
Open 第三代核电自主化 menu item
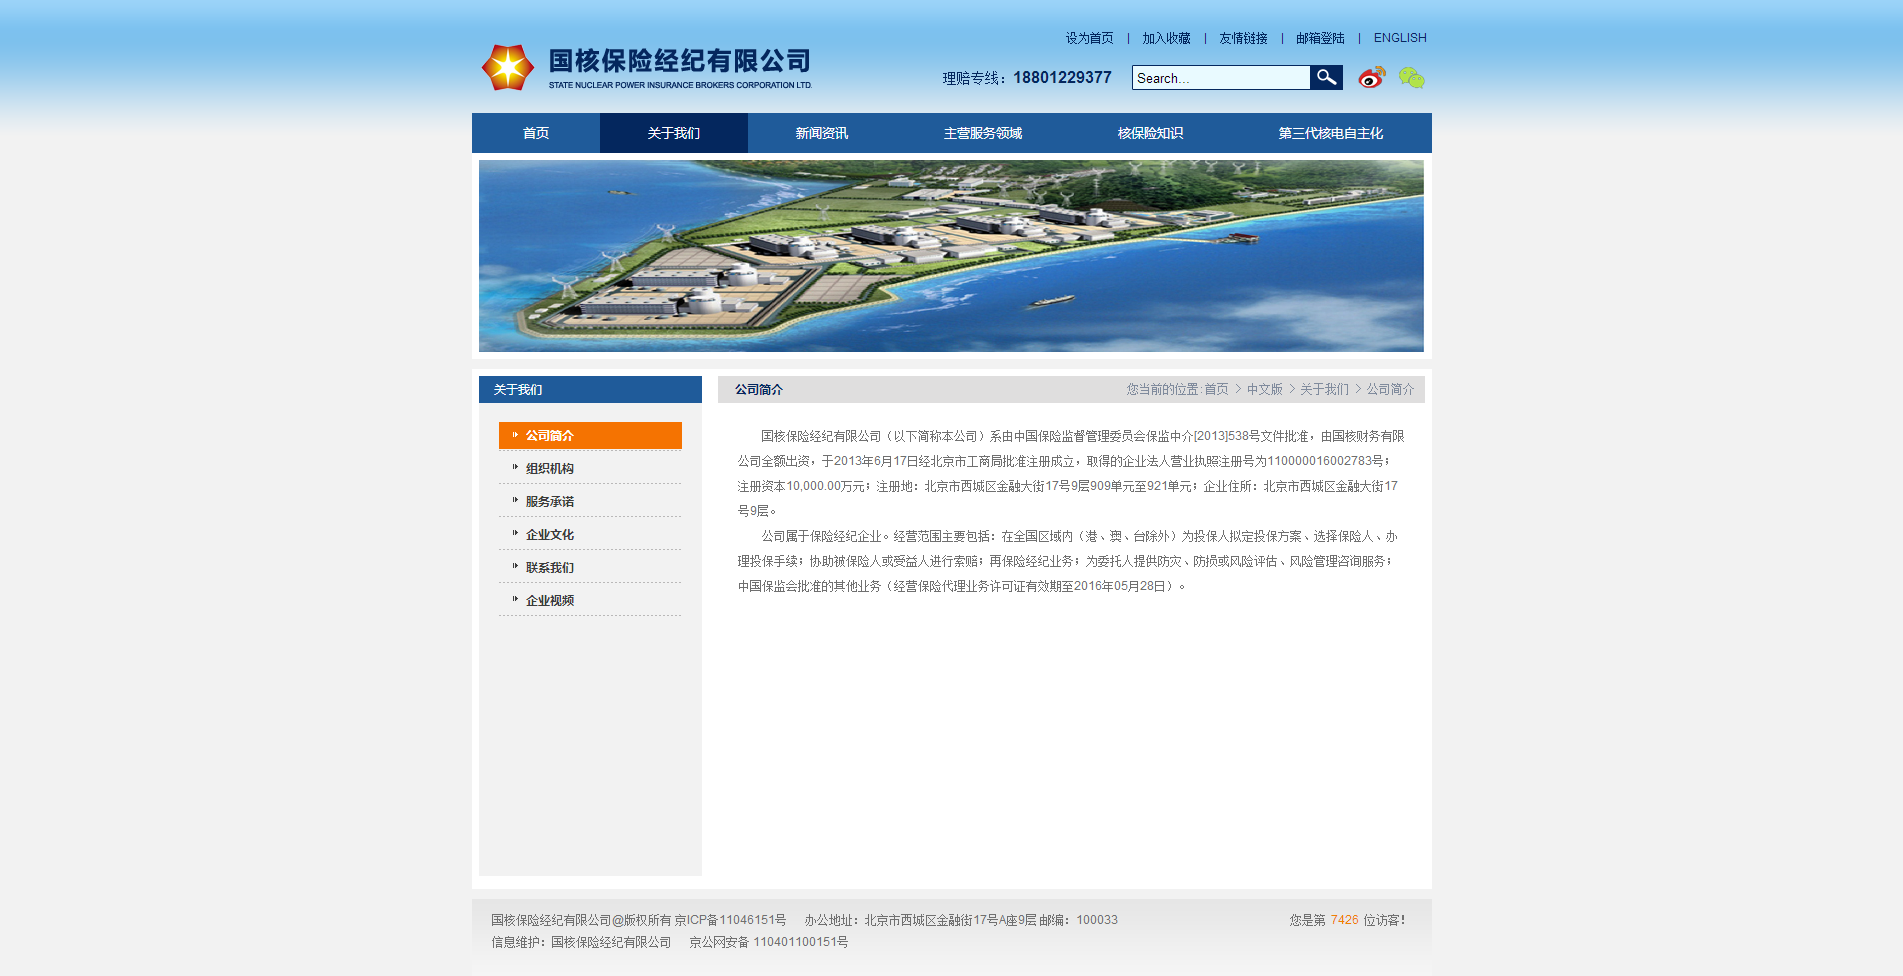(1330, 133)
